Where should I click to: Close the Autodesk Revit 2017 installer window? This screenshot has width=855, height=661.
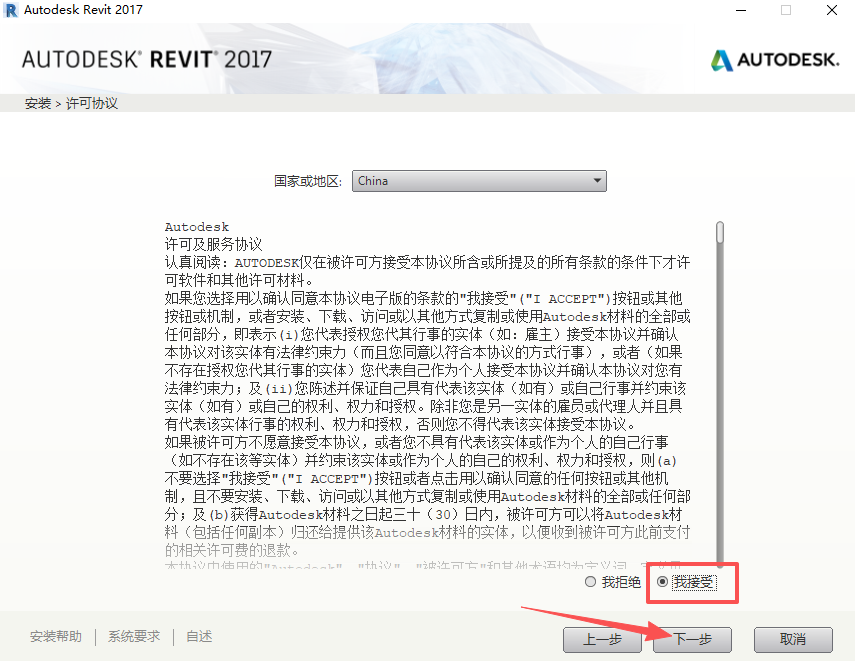[x=832, y=10]
